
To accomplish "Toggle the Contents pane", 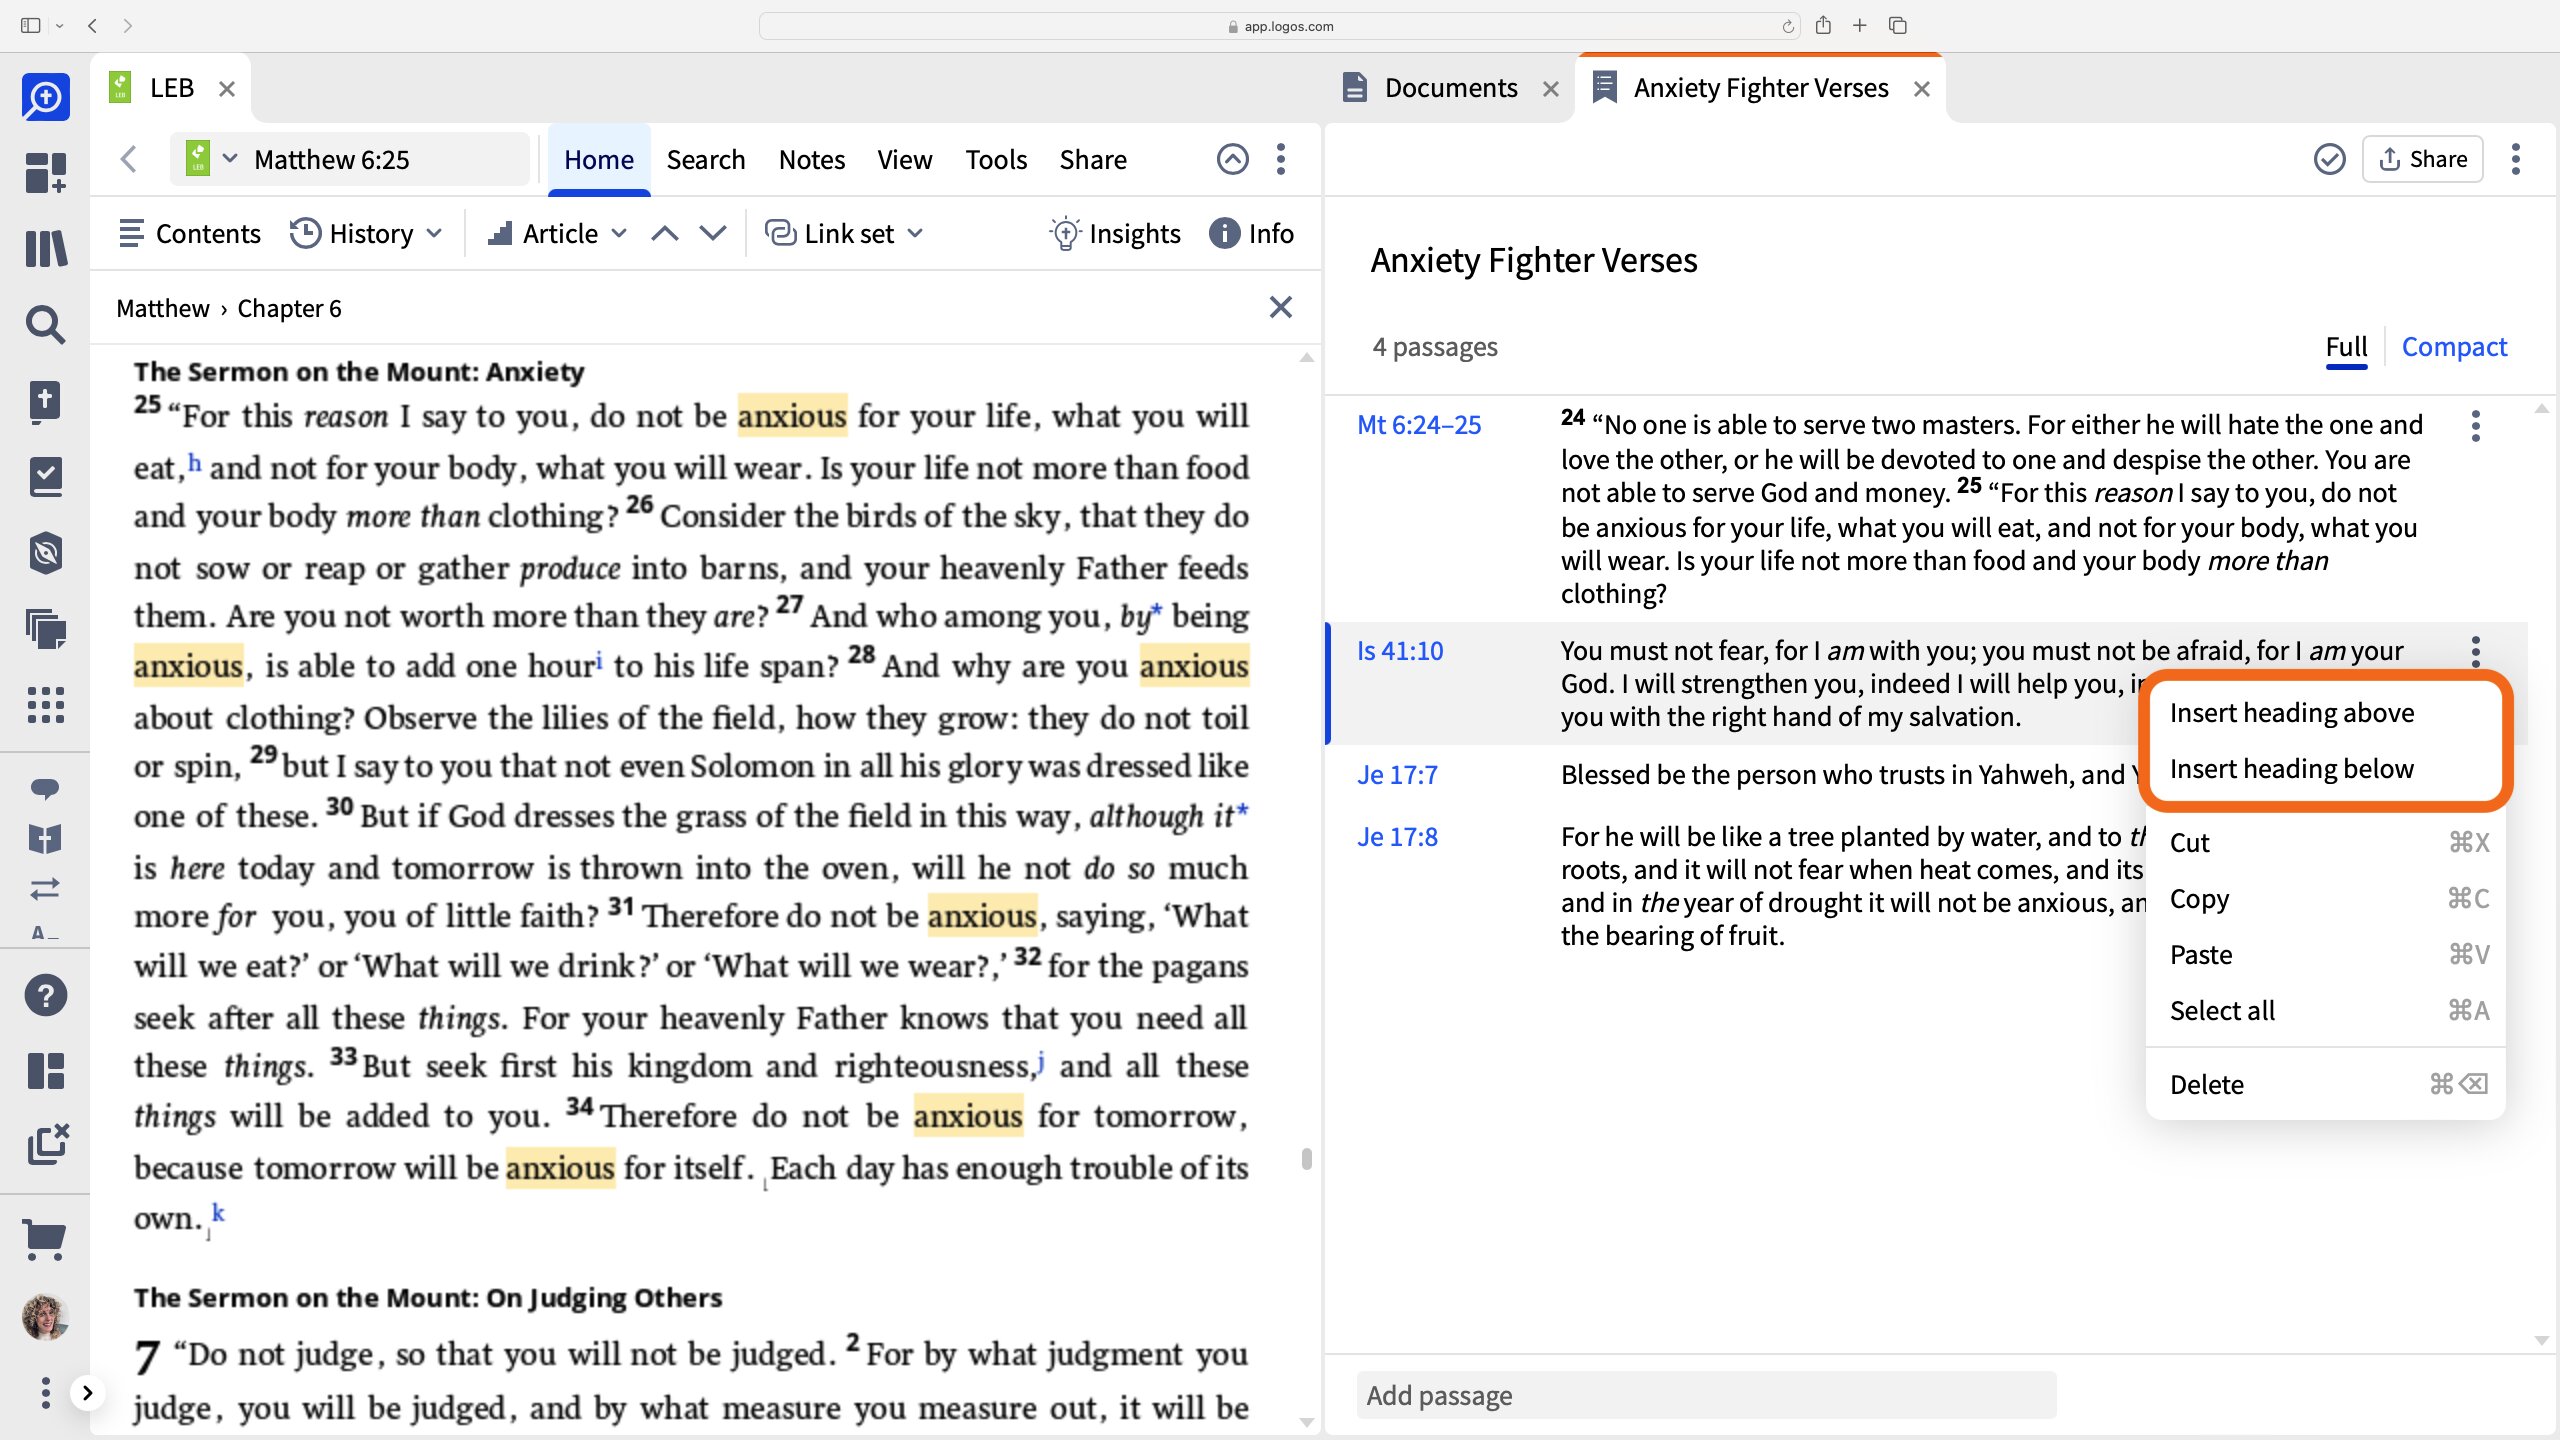I will 189,233.
